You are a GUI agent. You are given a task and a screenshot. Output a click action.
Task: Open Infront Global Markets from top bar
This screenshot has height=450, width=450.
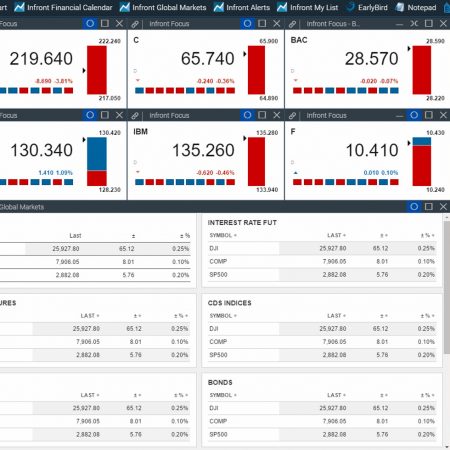163,7
